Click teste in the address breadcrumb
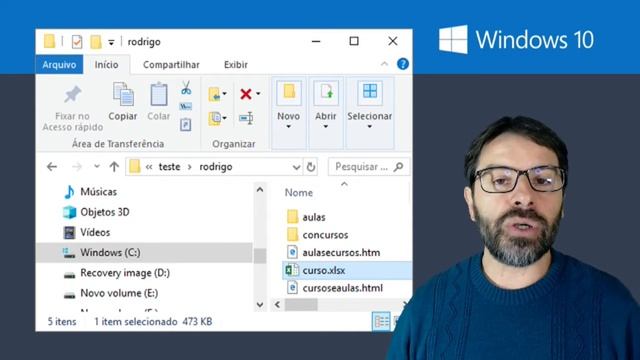Image resolution: width=640 pixels, height=360 pixels. click(x=169, y=167)
